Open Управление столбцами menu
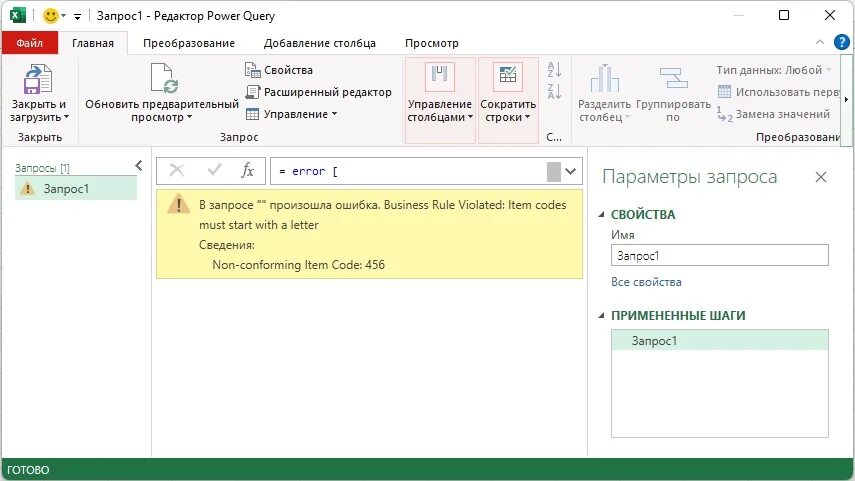Image resolution: width=855 pixels, height=481 pixels. [x=439, y=100]
